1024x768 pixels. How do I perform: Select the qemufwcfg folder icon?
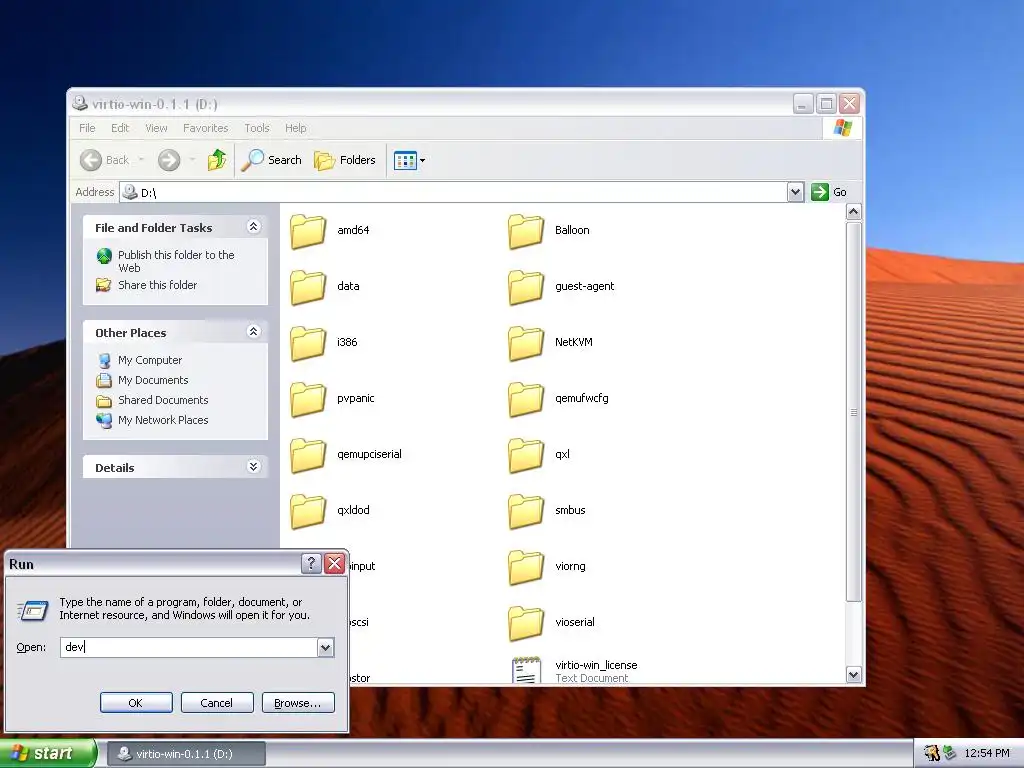click(x=526, y=400)
